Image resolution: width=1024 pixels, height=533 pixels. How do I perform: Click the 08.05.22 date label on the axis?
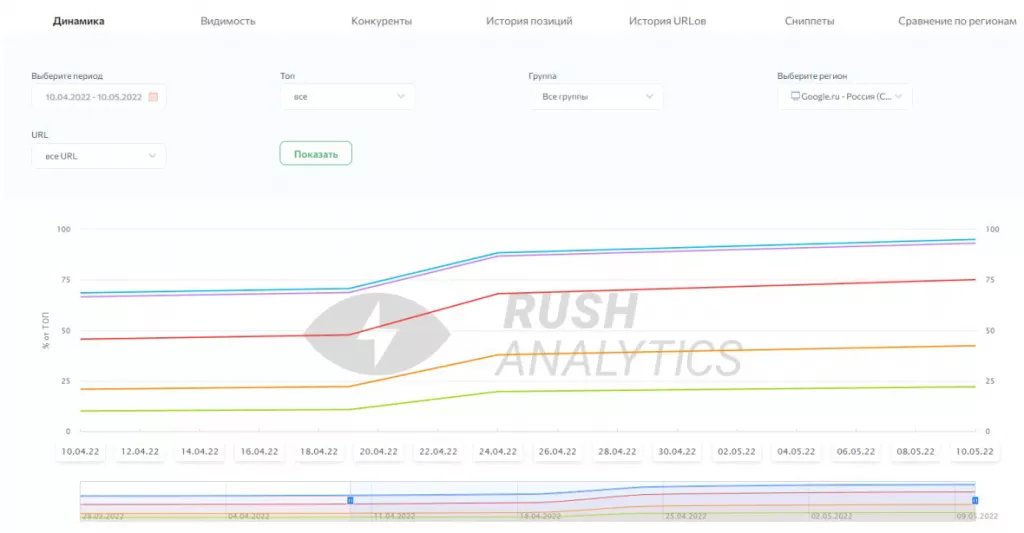click(916, 451)
